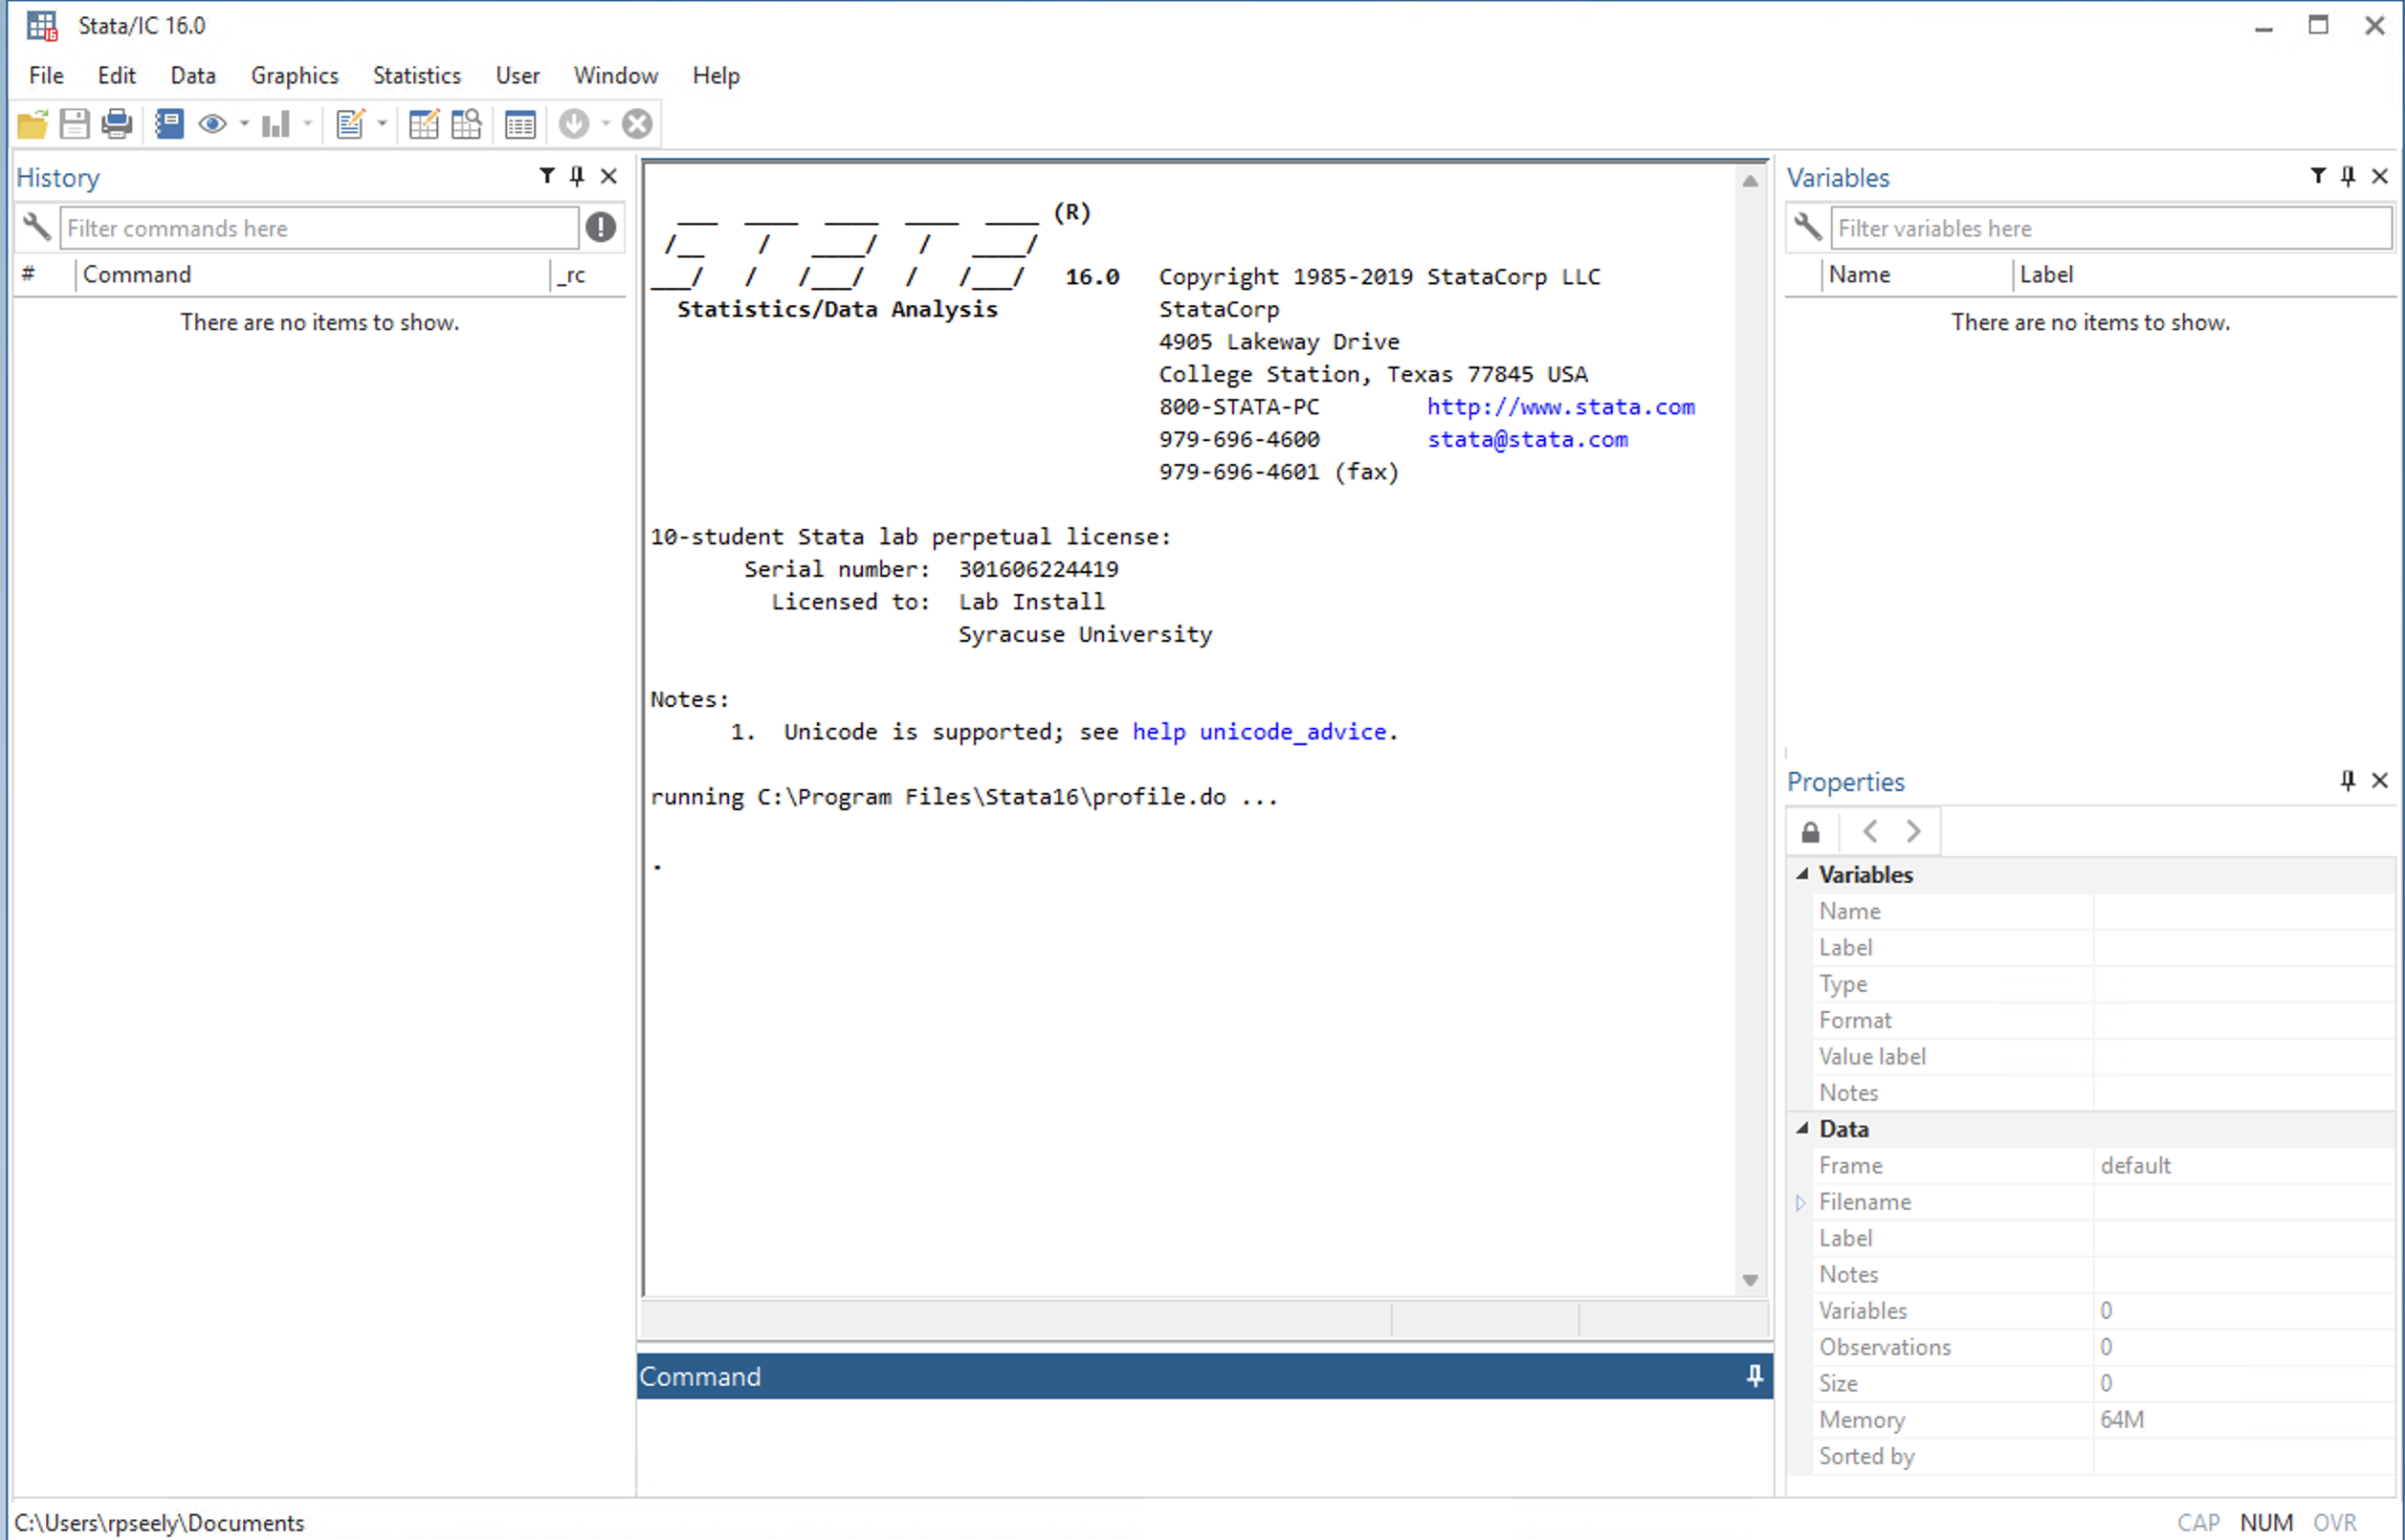Open the Edit menu
The height and width of the screenshot is (1540, 2405).
(x=117, y=76)
